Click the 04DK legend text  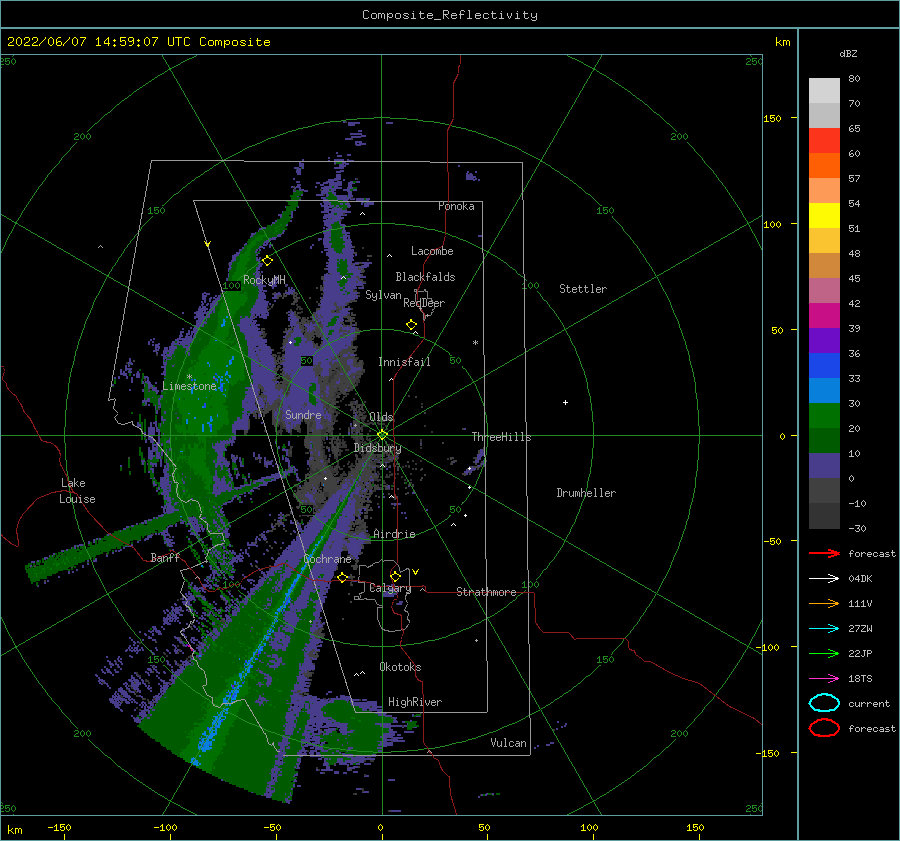click(x=860, y=579)
